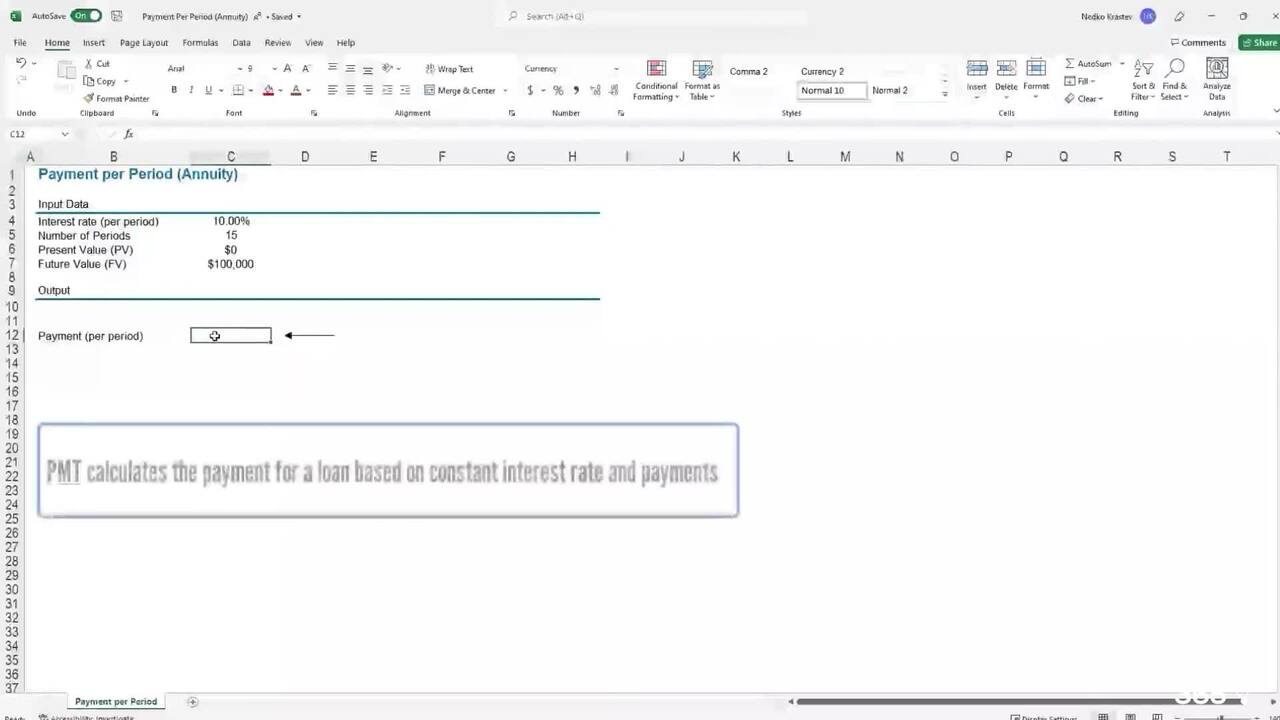Screen dimensions: 1280x720
Task: Open Find & Select menu
Action: tap(1175, 80)
